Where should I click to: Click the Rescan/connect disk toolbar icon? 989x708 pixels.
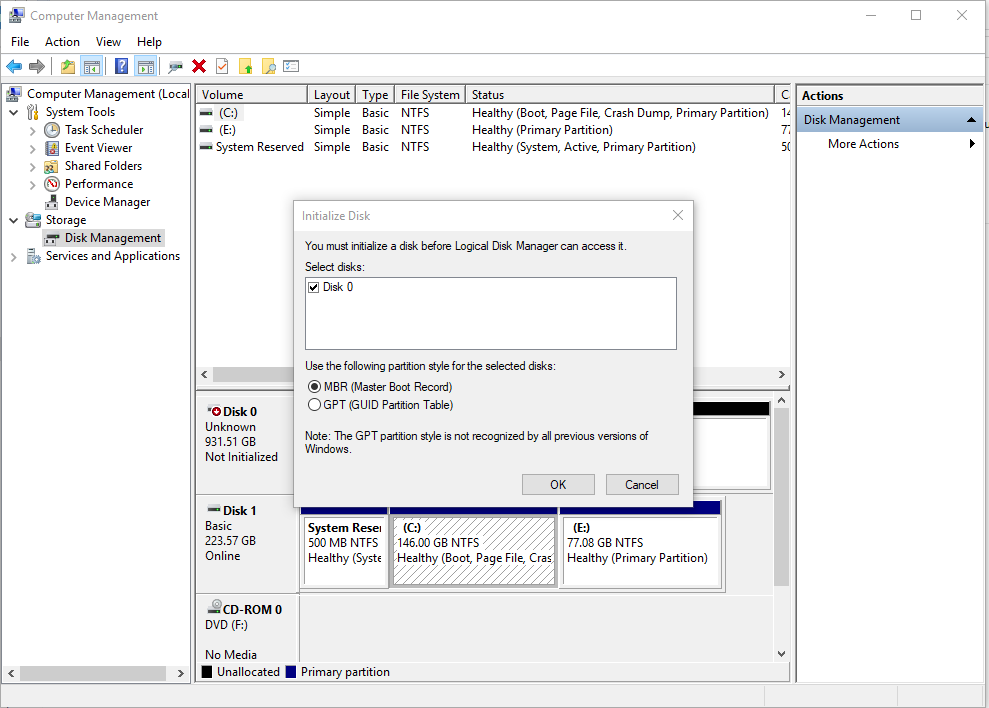pos(175,66)
